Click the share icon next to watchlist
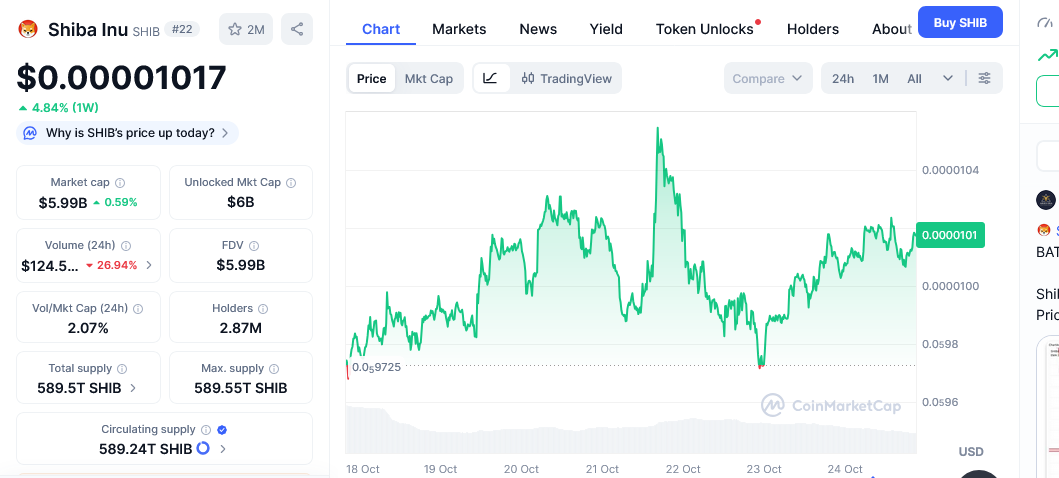1059x478 pixels. click(297, 30)
